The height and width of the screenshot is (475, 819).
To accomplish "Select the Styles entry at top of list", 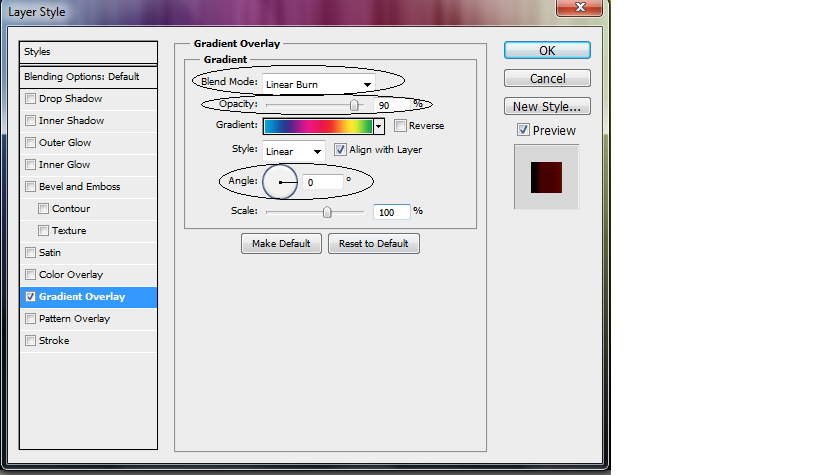I will pos(89,52).
